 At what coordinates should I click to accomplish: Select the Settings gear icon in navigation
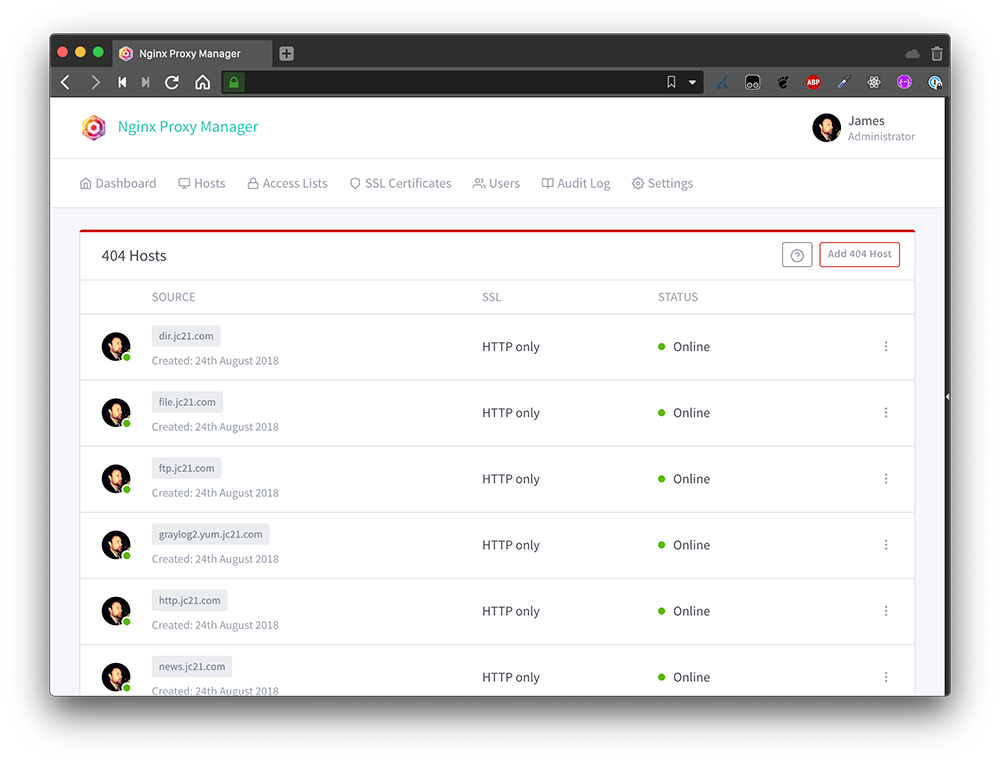637,183
